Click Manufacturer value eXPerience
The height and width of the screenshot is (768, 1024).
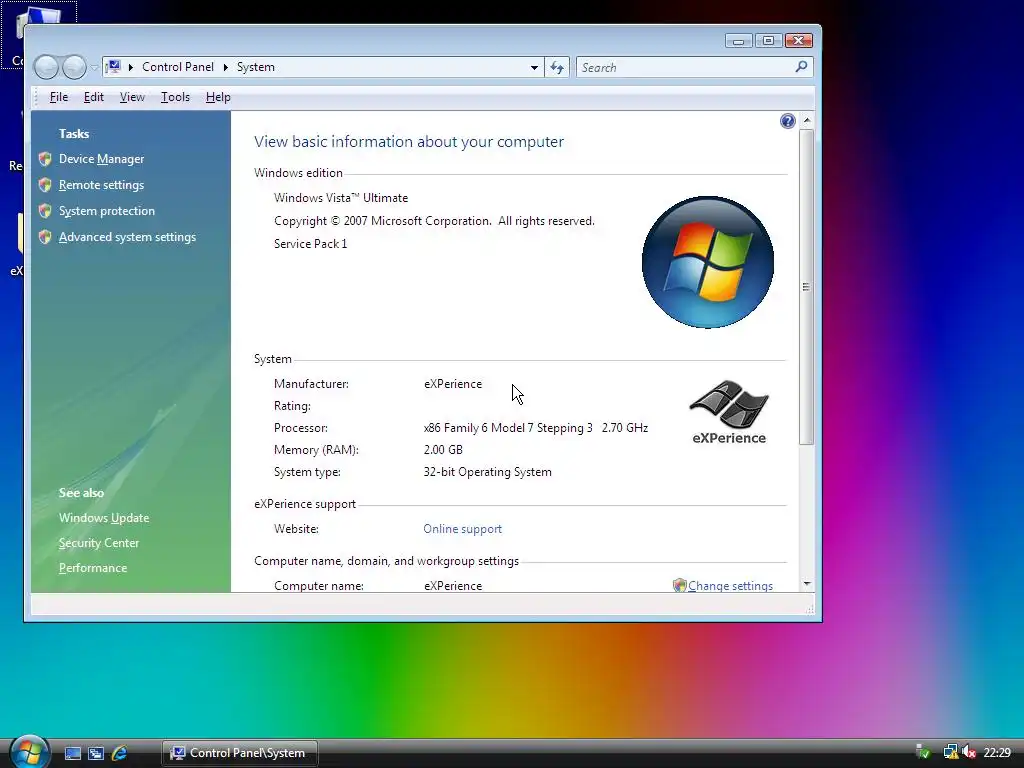(x=453, y=384)
